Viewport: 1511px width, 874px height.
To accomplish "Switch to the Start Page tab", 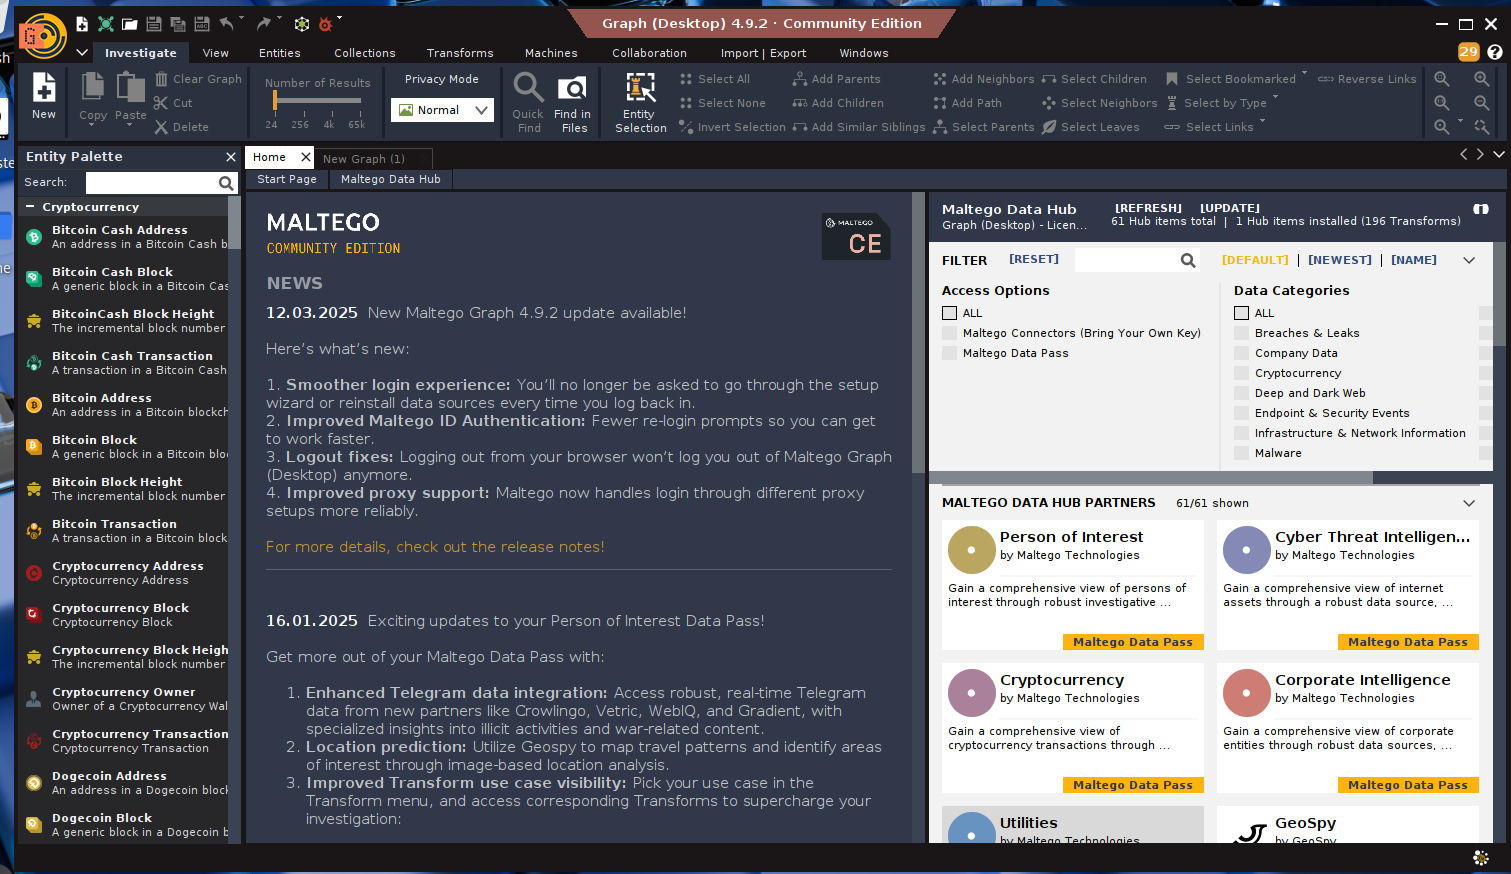I will [x=287, y=179].
